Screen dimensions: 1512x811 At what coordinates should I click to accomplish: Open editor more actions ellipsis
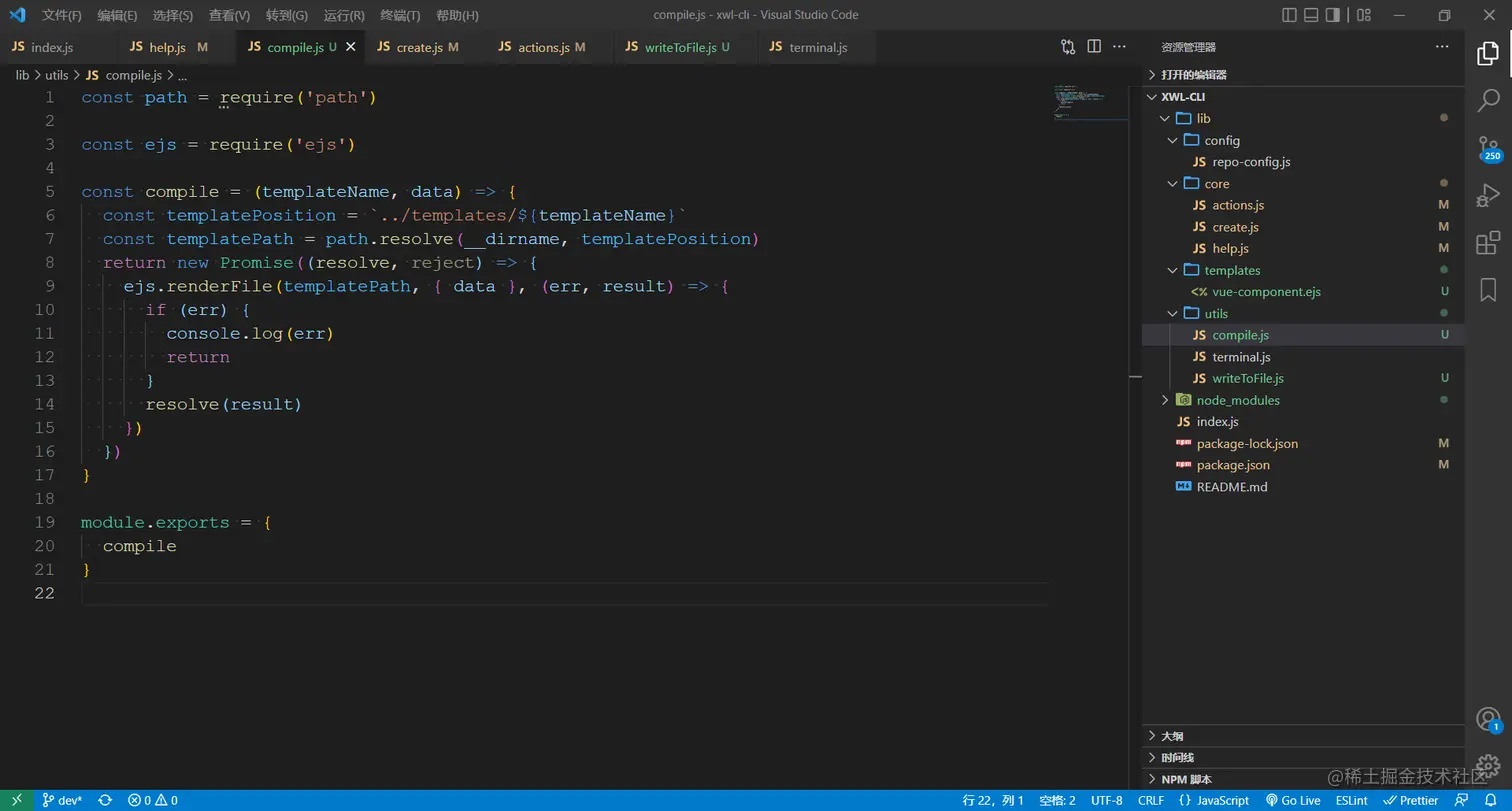tap(1120, 47)
